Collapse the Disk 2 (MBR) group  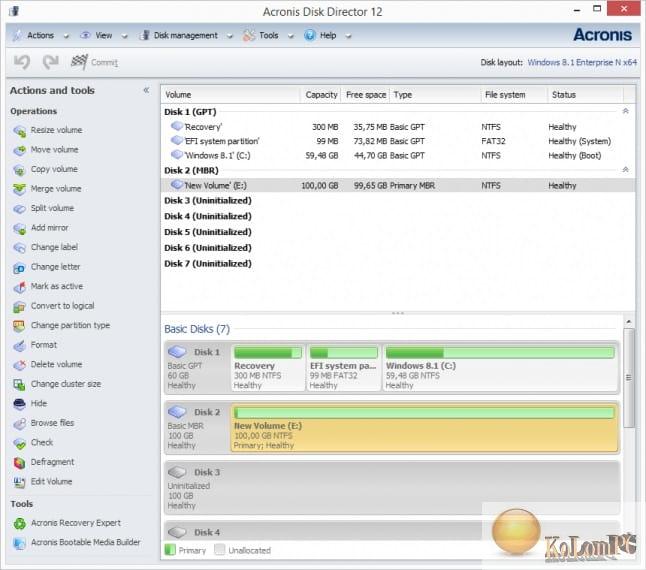click(x=625, y=170)
